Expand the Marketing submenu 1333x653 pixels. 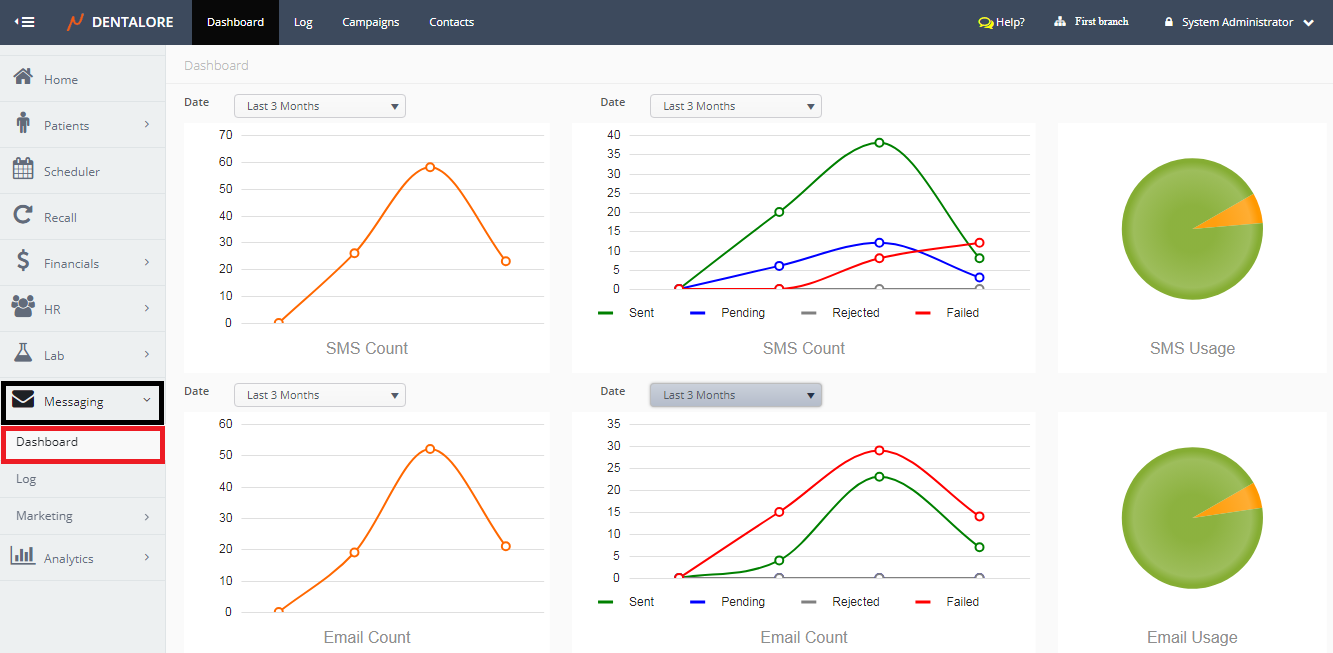tap(82, 516)
